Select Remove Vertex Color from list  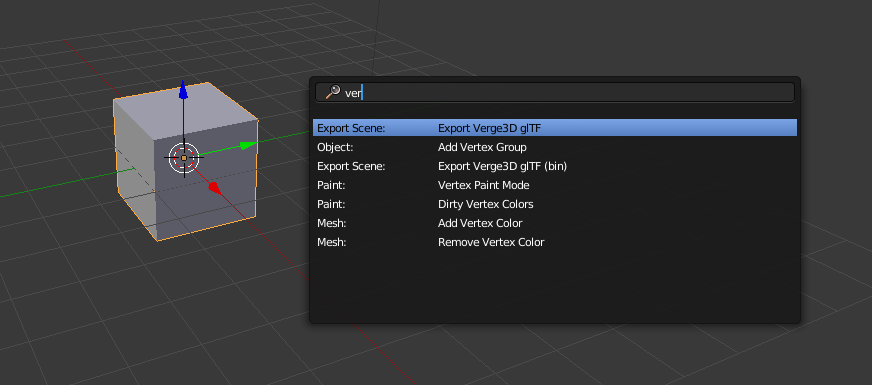point(554,242)
